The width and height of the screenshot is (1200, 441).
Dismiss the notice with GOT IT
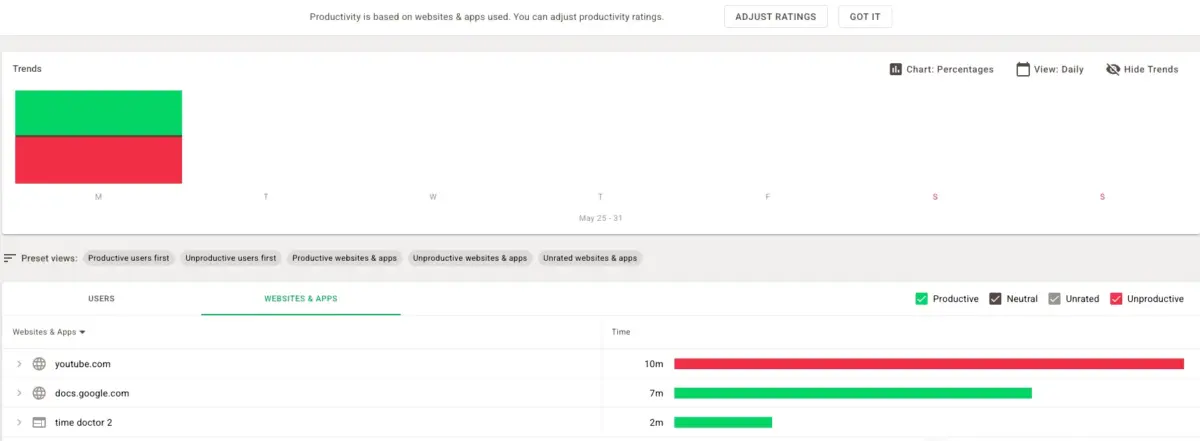[865, 17]
